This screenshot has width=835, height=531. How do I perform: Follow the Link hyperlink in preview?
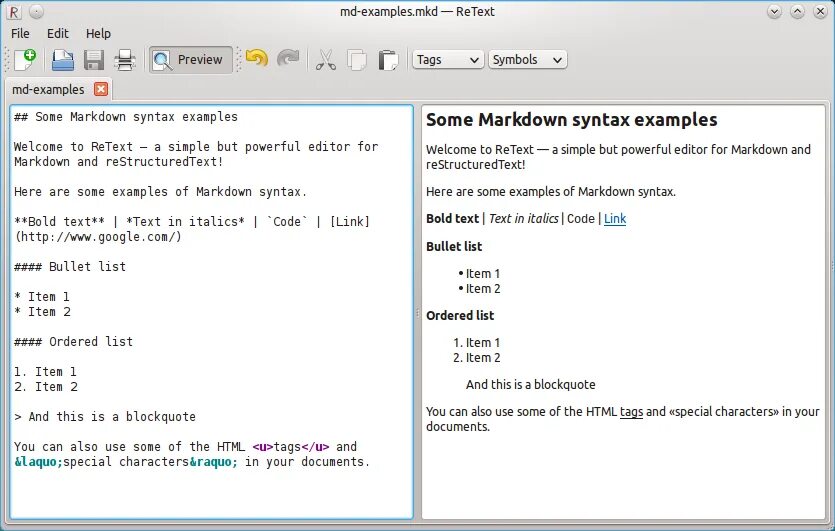click(x=615, y=218)
